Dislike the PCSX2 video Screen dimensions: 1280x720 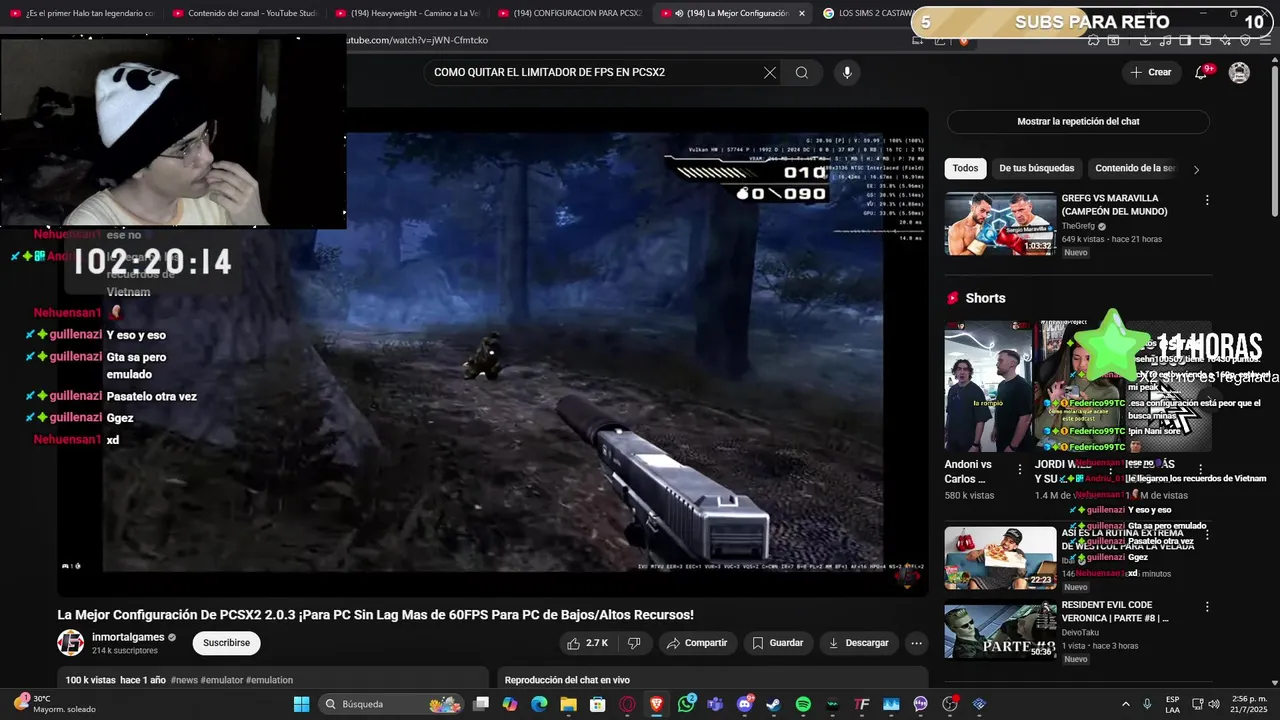[x=633, y=643]
